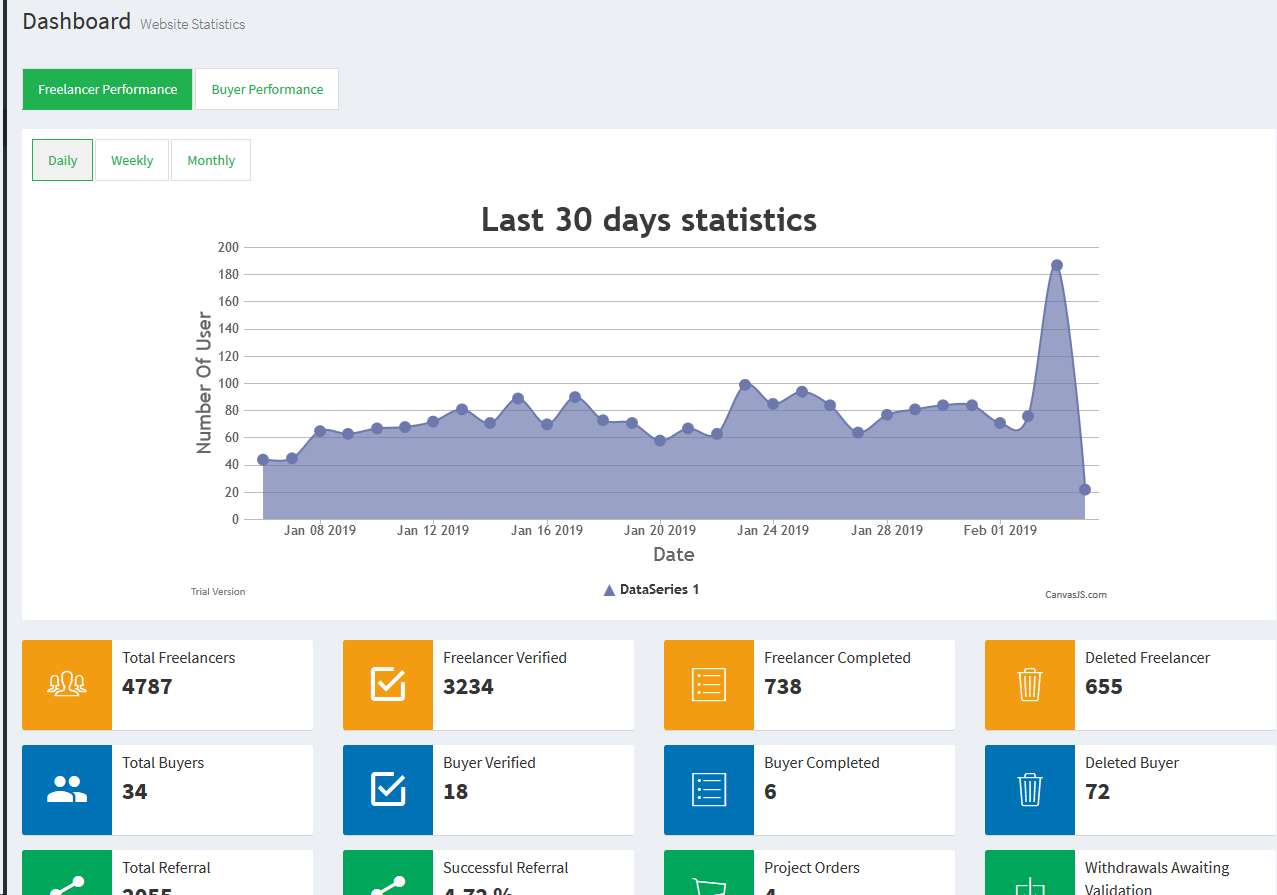Open the CanvasJS.com credit link
The height and width of the screenshot is (895, 1277).
1075,595
